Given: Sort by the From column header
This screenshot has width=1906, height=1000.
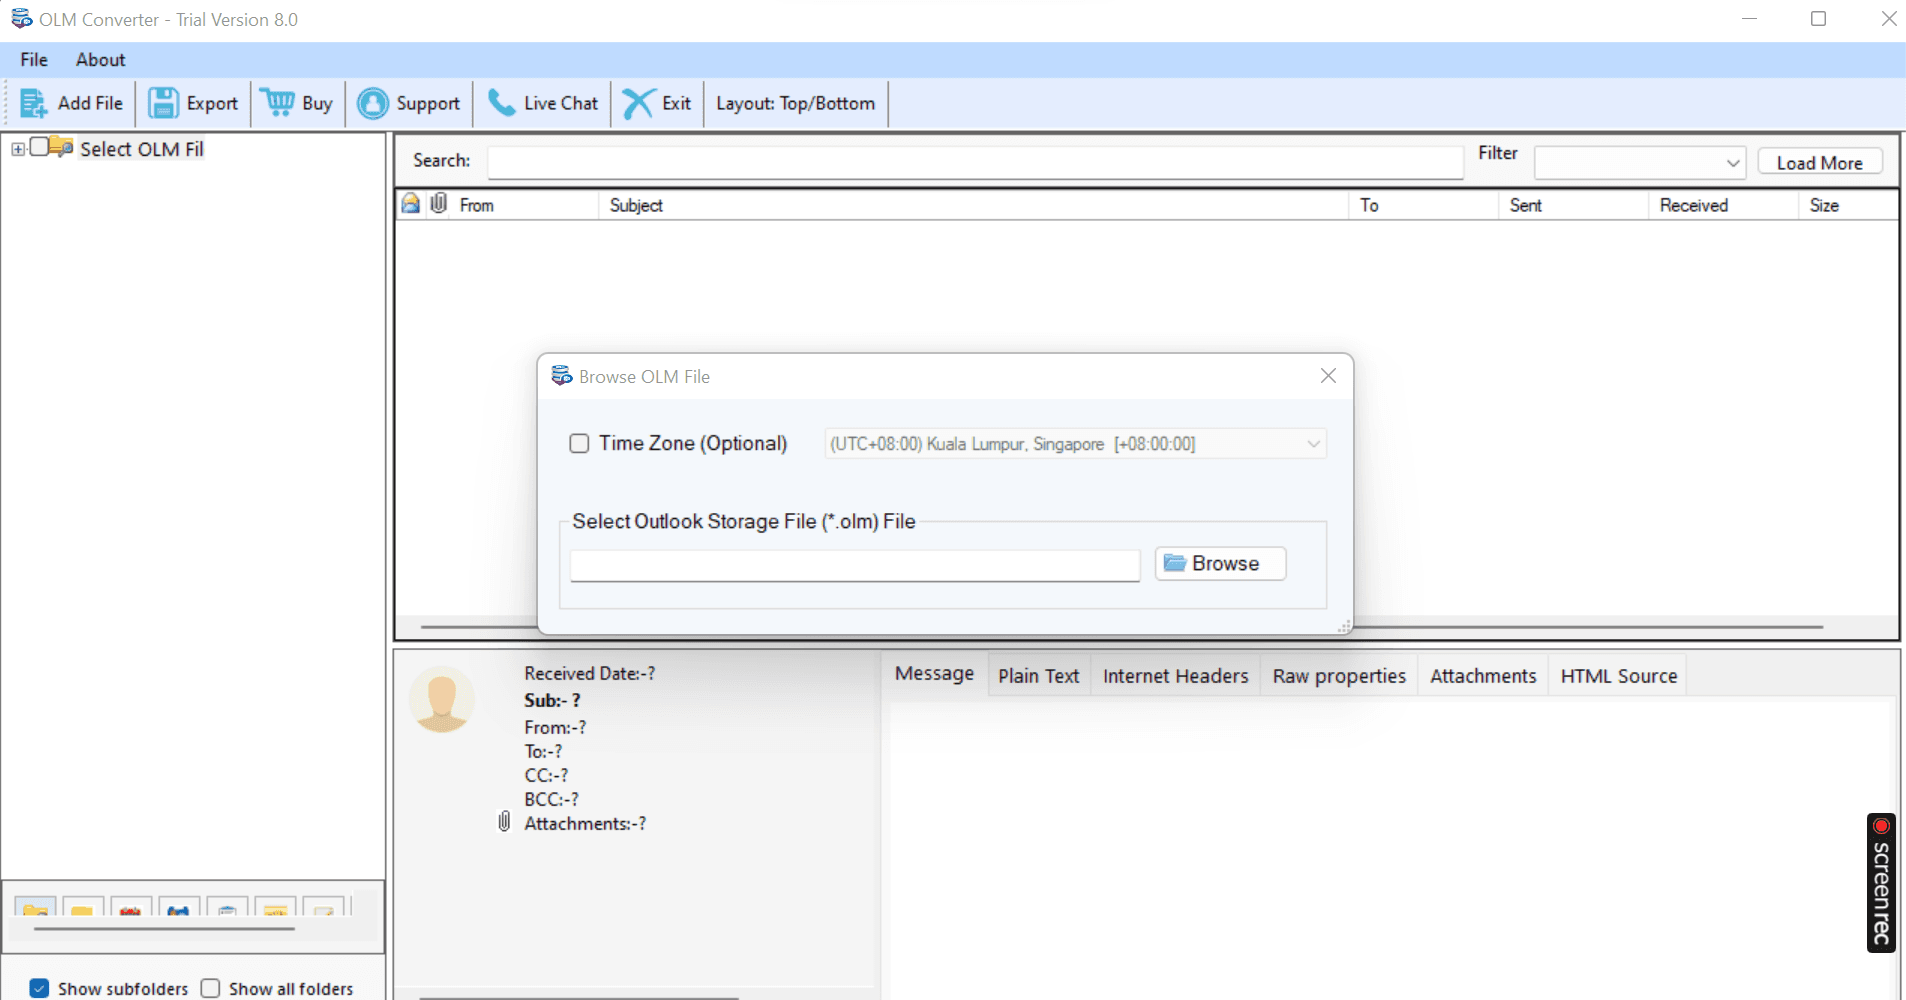Looking at the screenshot, I should (525, 205).
